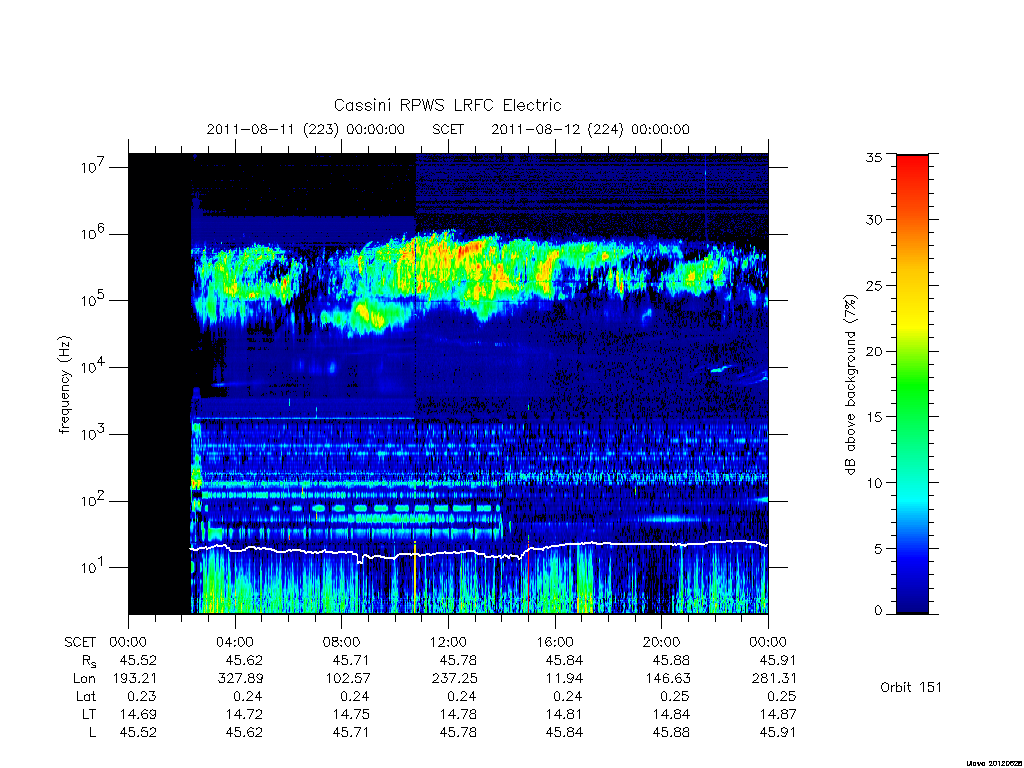
Task: Click the frequency axis label 10^6
Action: (94, 233)
